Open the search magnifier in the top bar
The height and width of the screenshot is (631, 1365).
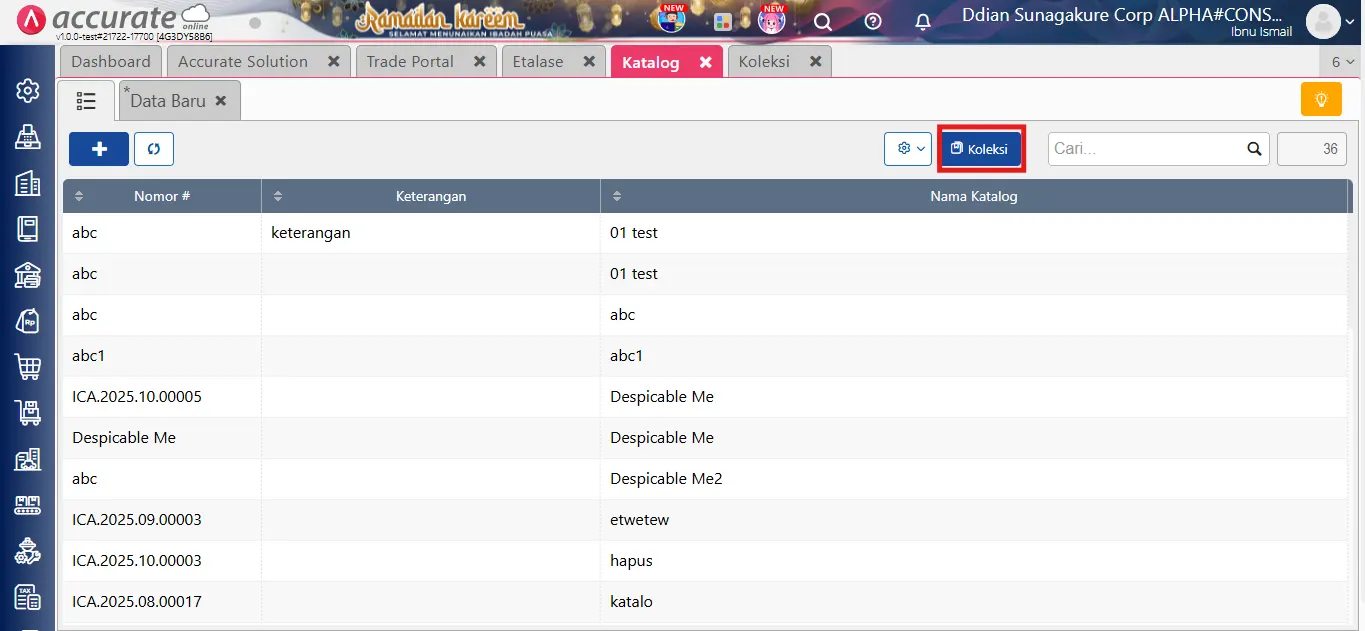point(822,22)
